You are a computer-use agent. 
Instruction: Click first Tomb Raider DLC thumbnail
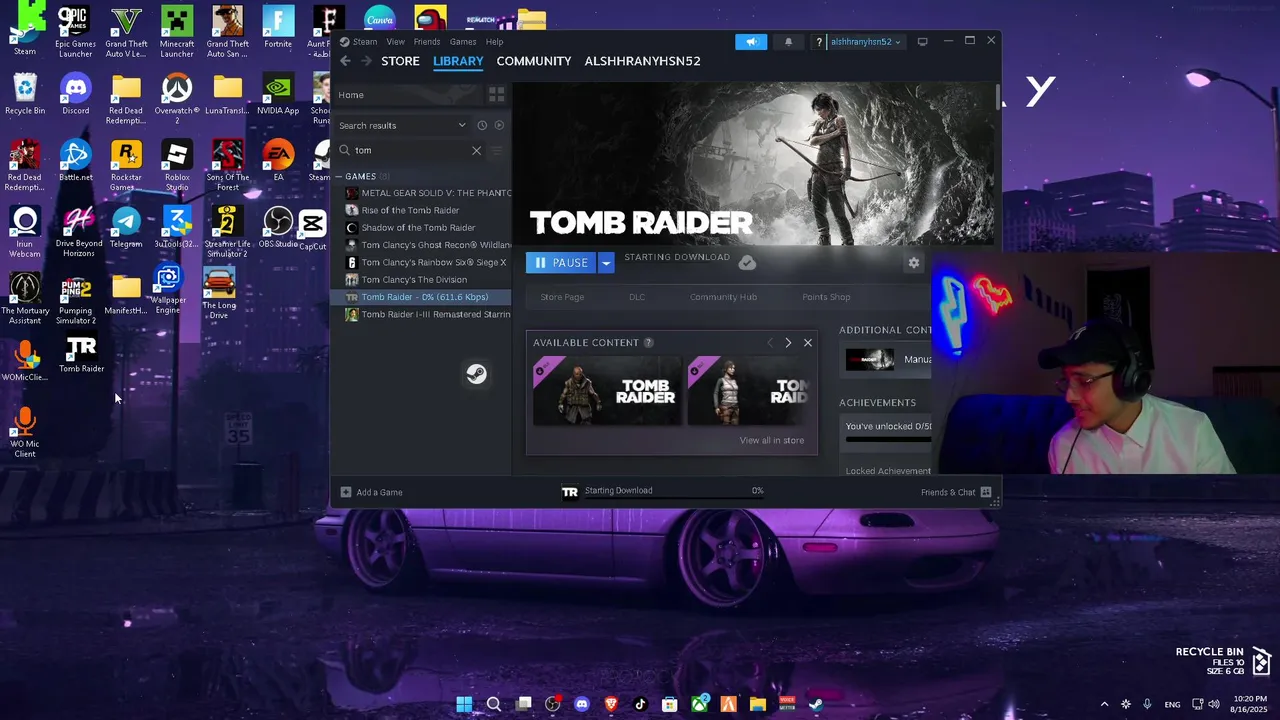[607, 391]
